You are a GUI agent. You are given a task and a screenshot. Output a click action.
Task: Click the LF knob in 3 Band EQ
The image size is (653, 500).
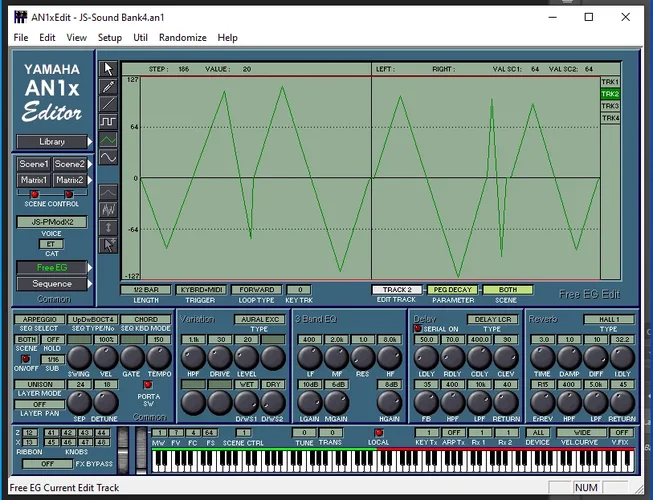309,358
